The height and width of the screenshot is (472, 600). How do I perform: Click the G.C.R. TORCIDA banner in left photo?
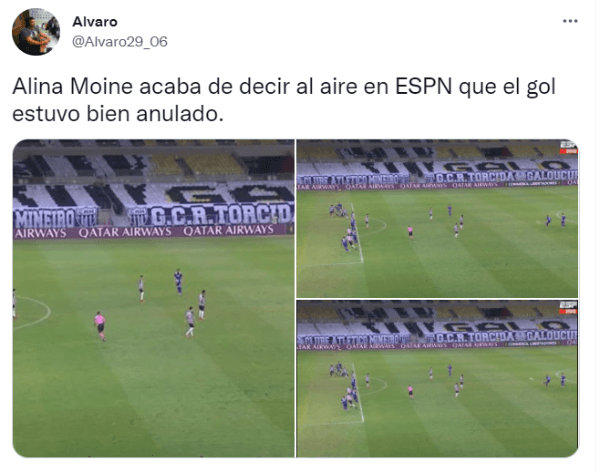[x=221, y=214]
